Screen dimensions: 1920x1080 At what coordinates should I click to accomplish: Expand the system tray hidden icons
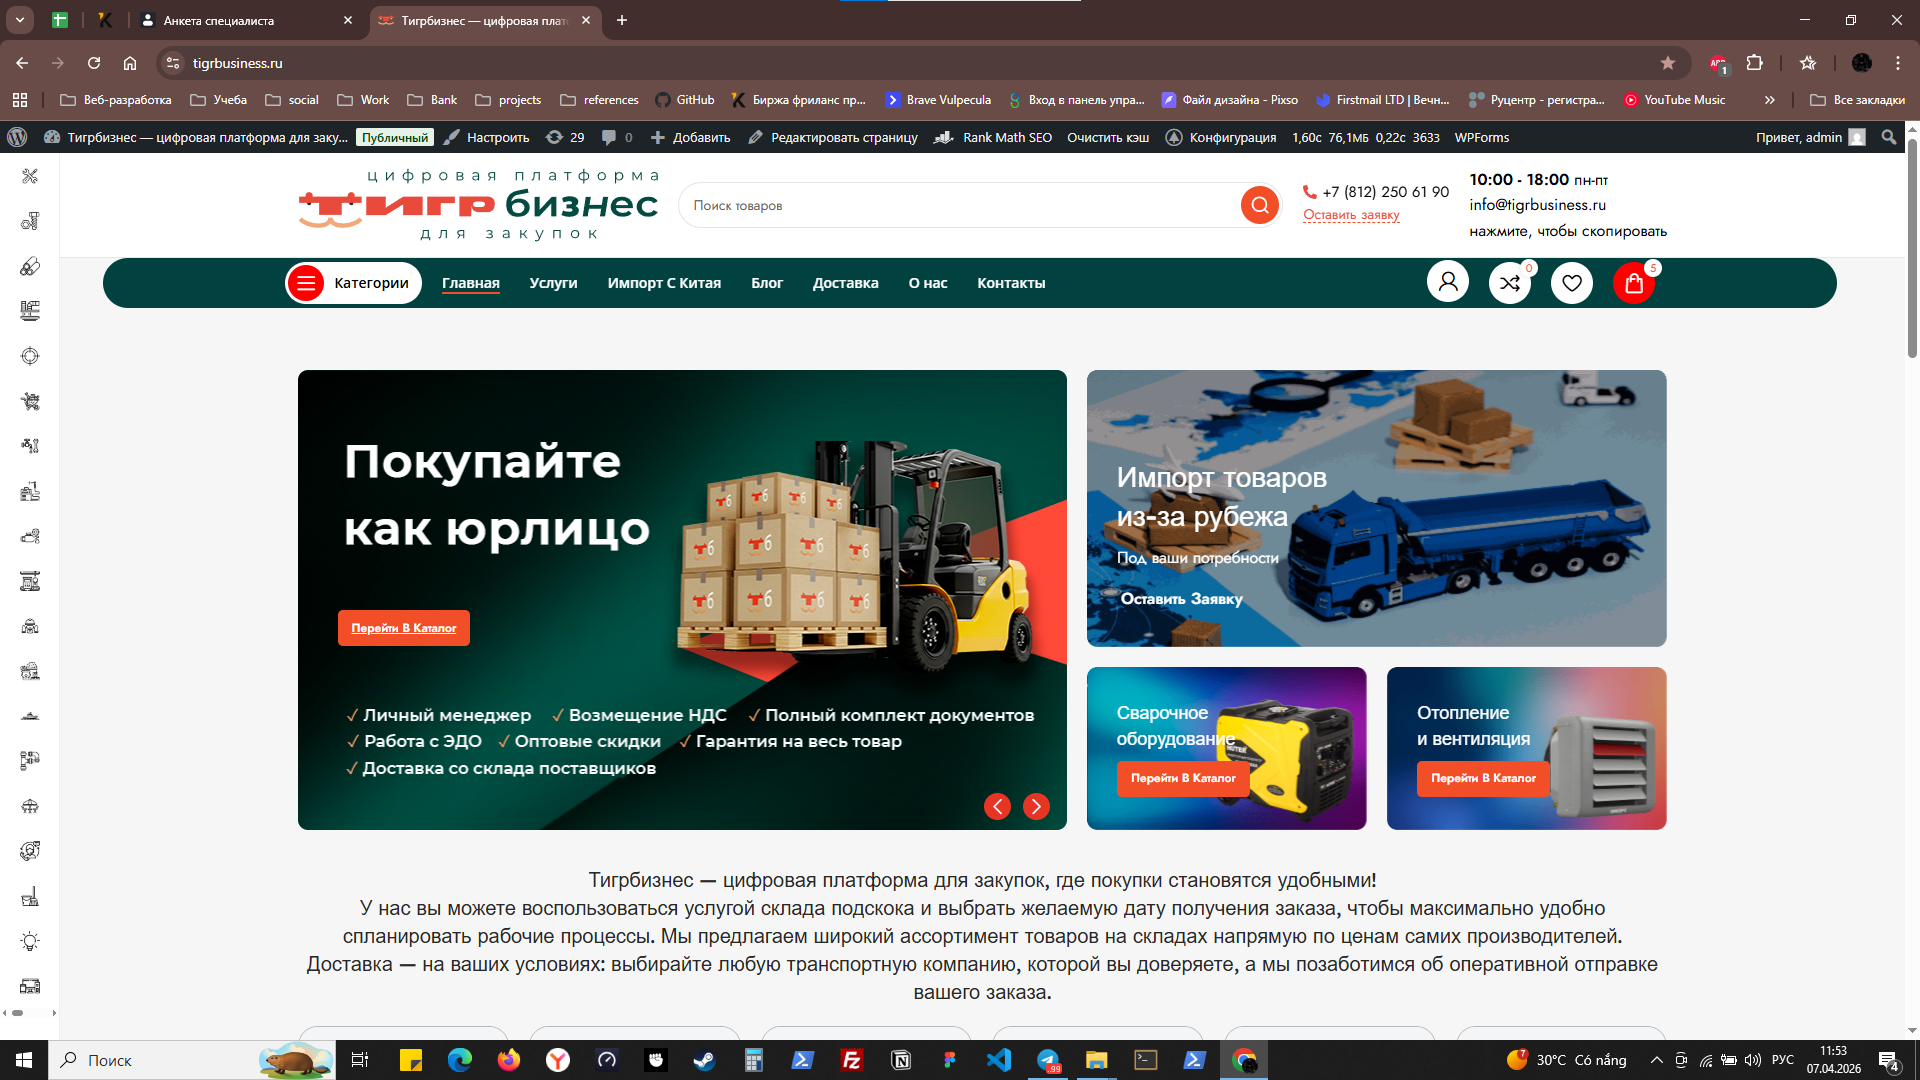[x=1656, y=1060]
